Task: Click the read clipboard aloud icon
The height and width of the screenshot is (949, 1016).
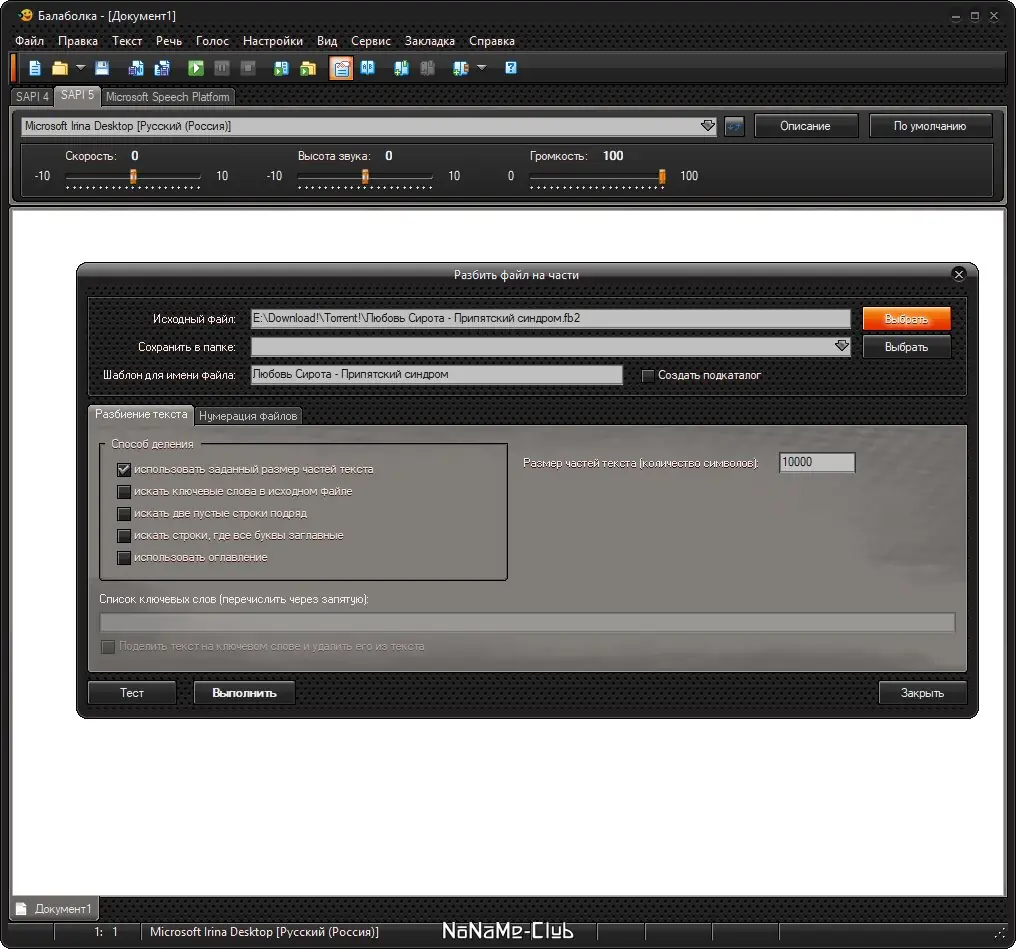Action: click(x=281, y=68)
